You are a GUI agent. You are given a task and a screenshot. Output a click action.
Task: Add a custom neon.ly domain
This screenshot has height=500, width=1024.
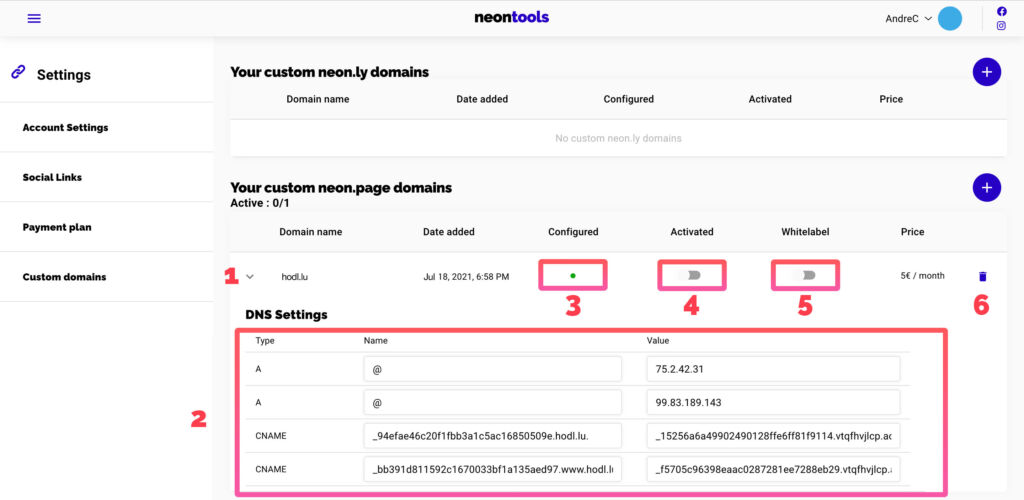coord(987,72)
